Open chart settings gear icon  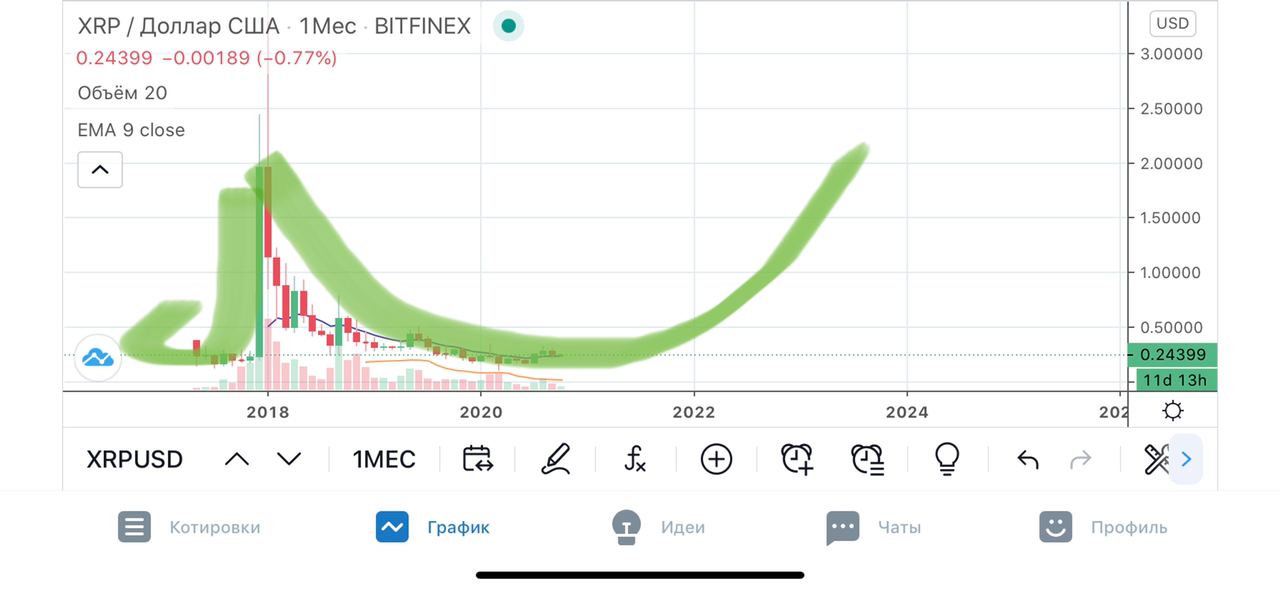[1173, 410]
